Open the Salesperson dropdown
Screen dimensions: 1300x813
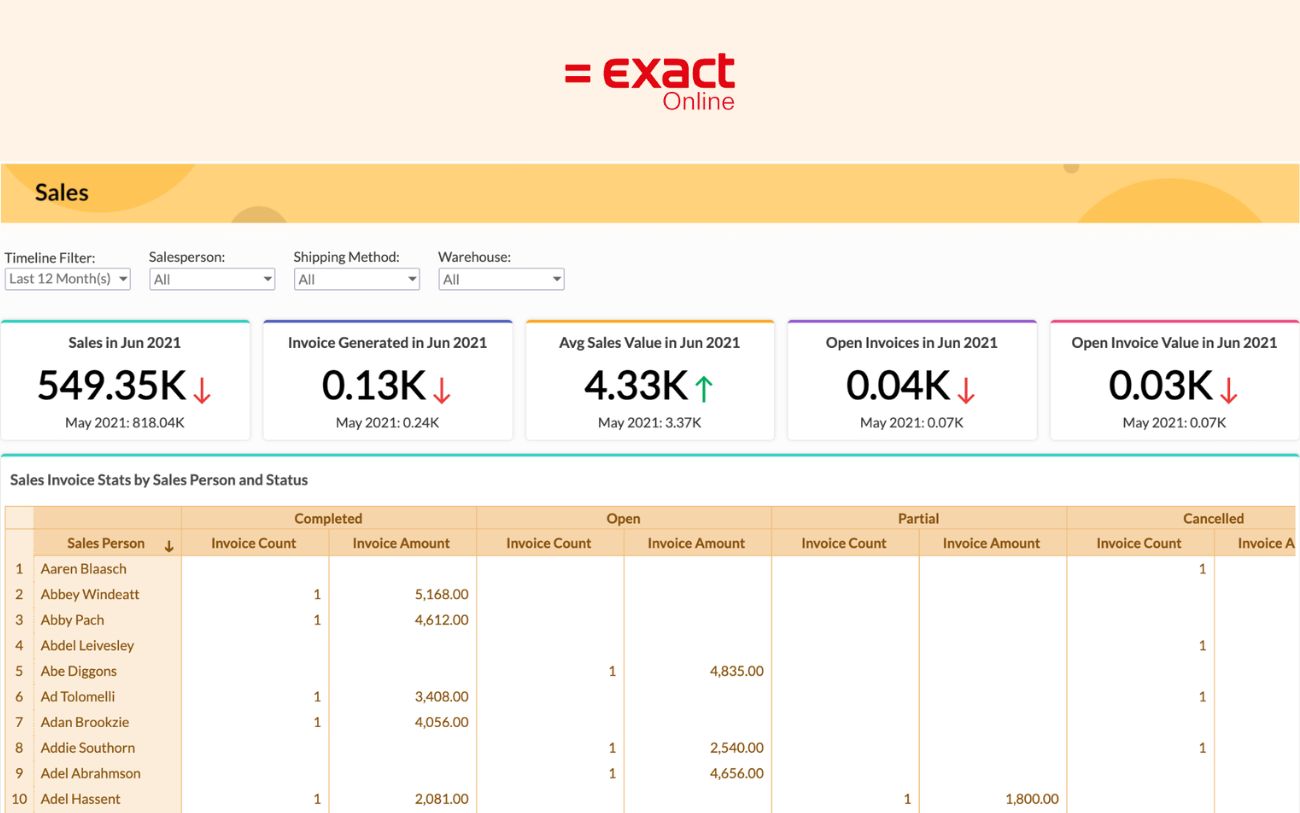click(212, 279)
